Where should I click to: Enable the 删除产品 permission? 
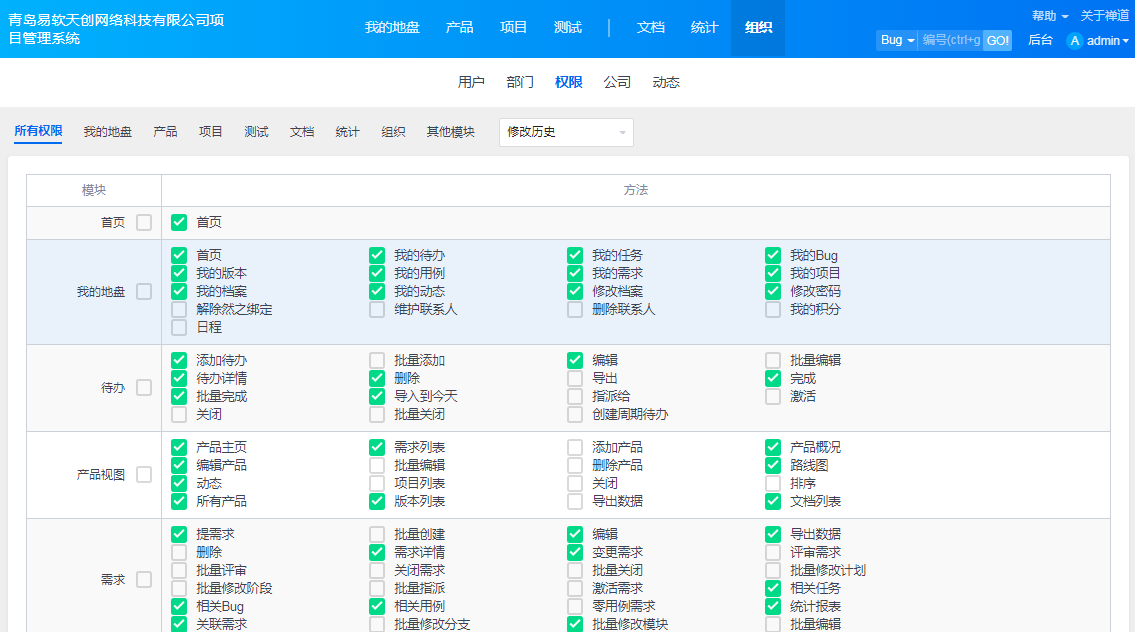point(575,465)
